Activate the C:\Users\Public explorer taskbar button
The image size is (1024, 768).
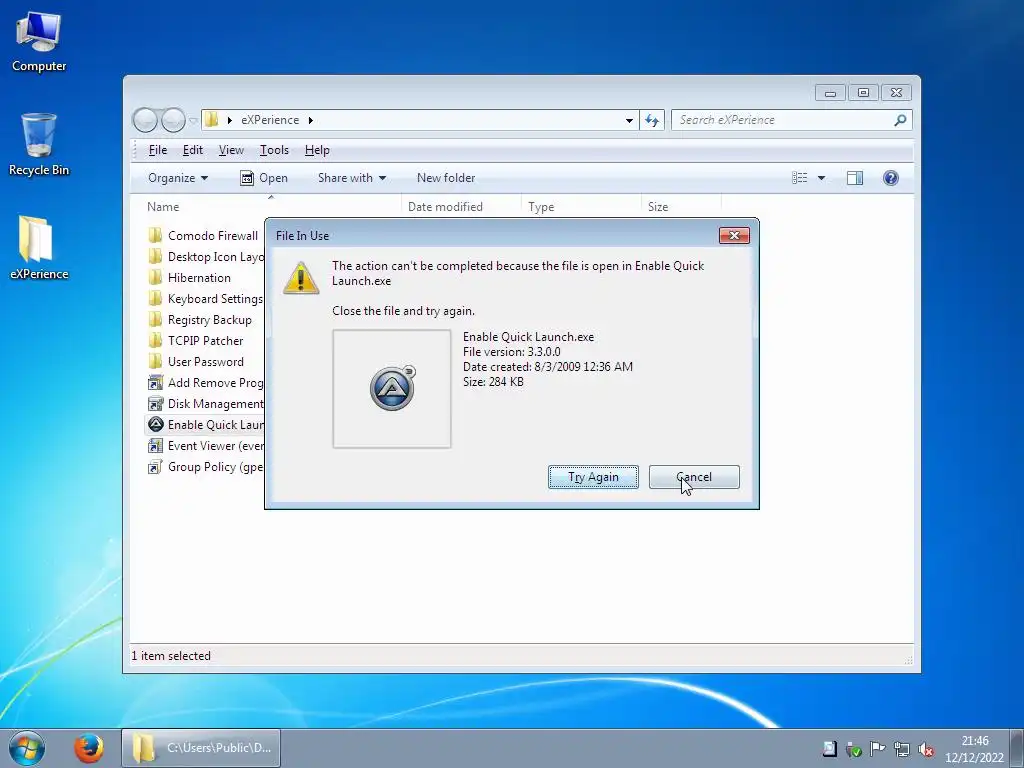[201, 748]
